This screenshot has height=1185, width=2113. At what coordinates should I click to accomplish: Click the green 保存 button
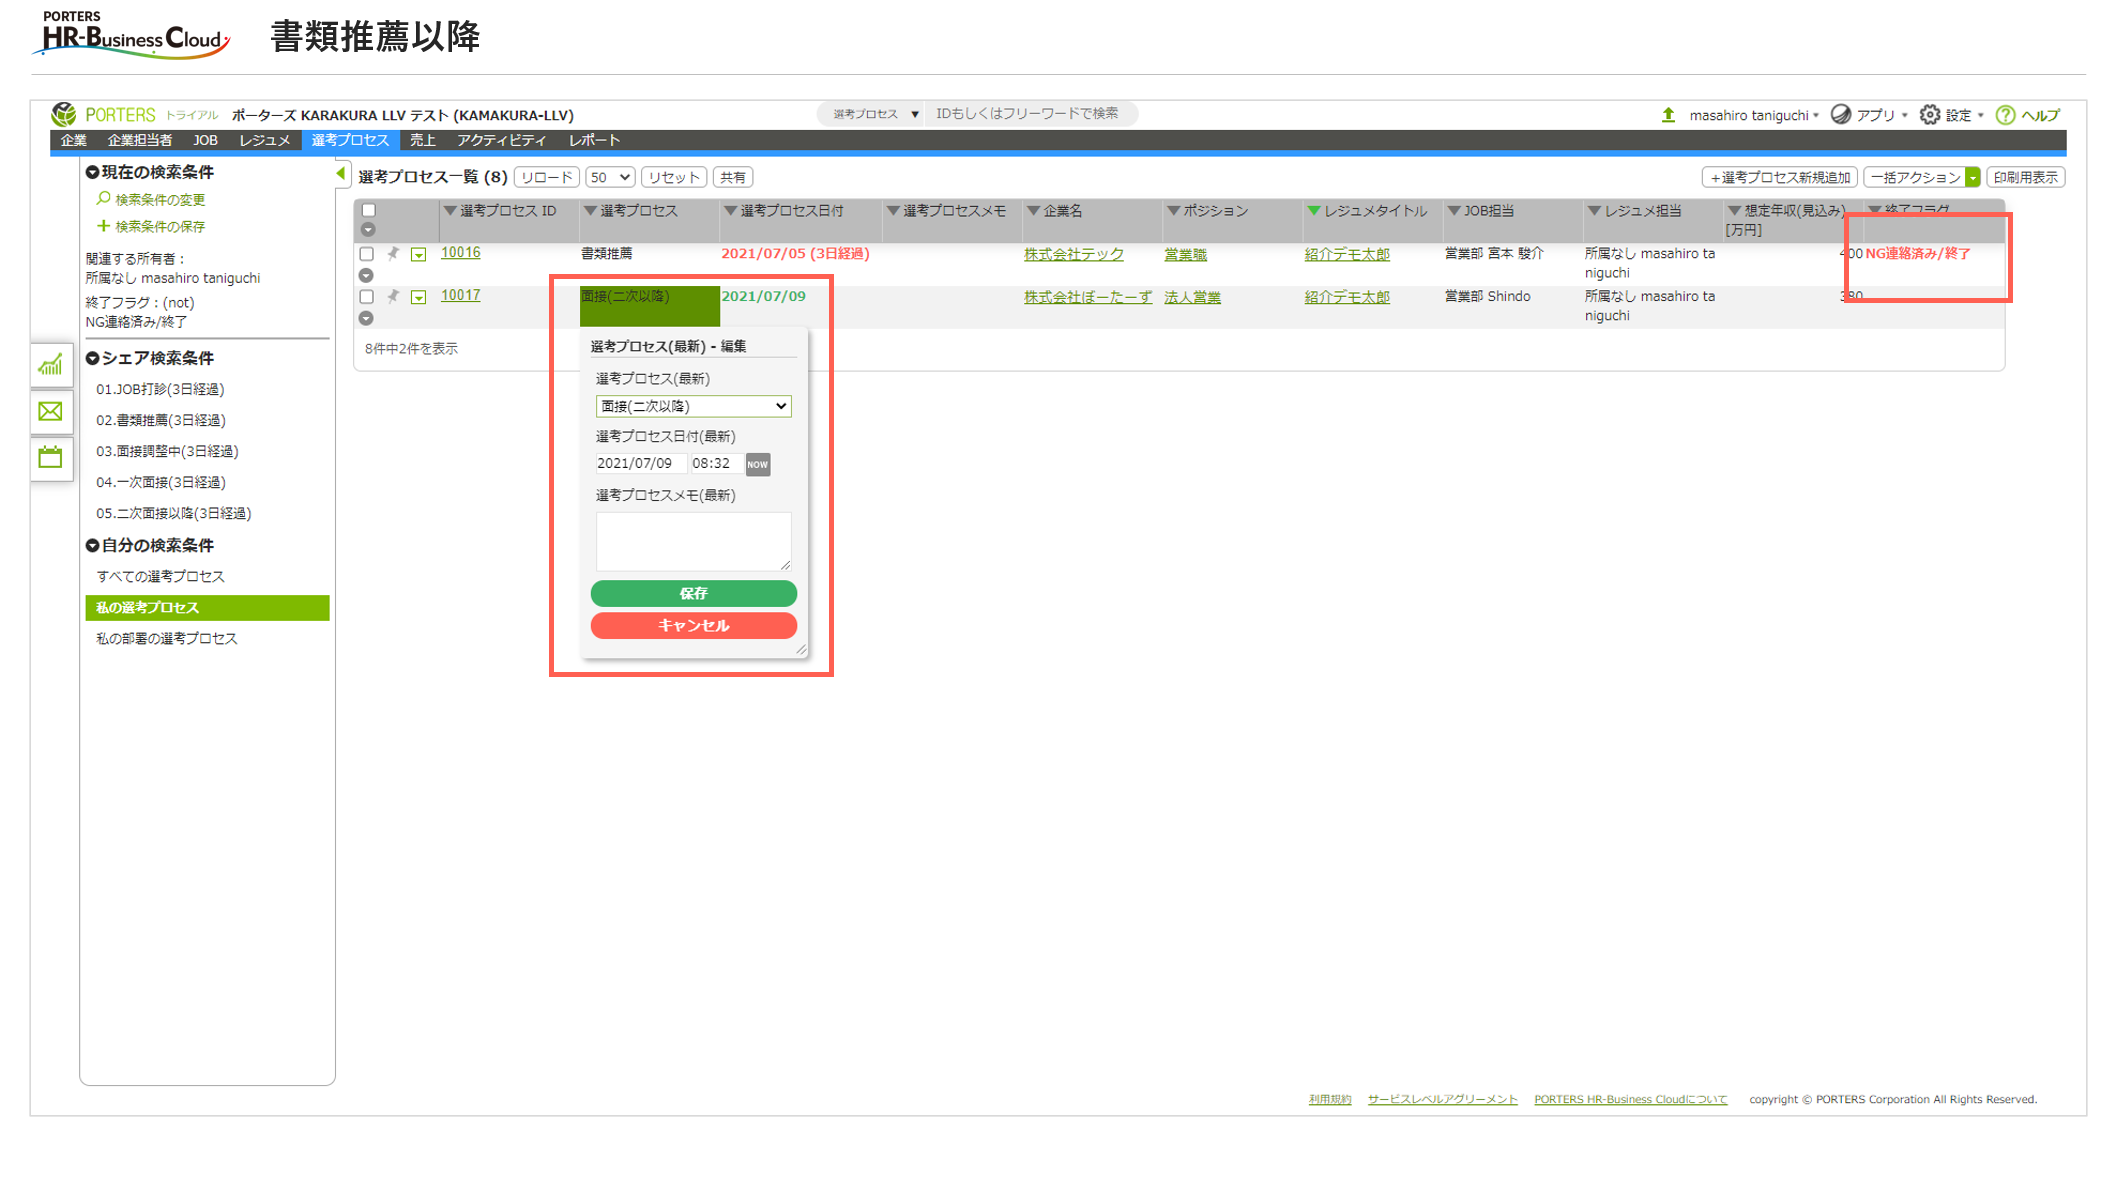coord(693,593)
